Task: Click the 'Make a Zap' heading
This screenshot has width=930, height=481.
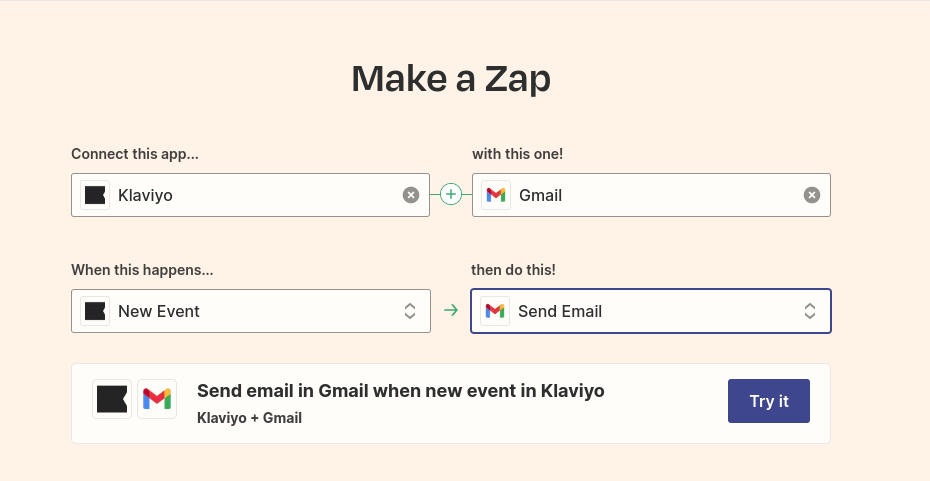Action: pyautogui.click(x=451, y=79)
